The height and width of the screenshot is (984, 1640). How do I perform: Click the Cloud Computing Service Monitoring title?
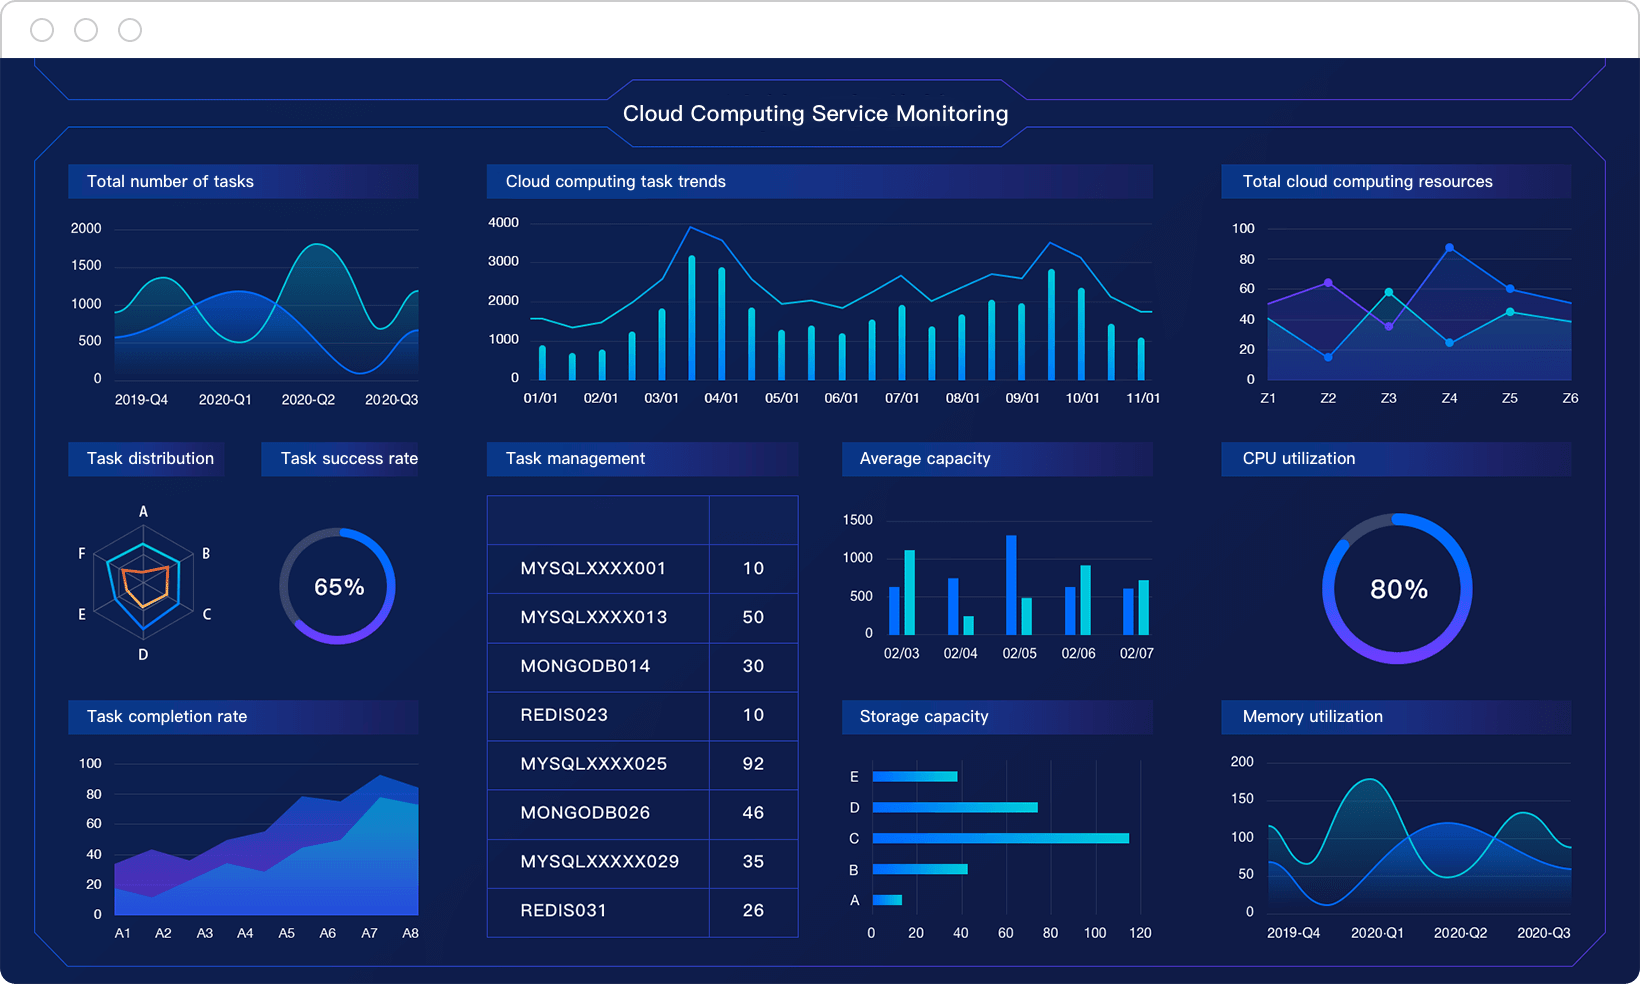[815, 114]
